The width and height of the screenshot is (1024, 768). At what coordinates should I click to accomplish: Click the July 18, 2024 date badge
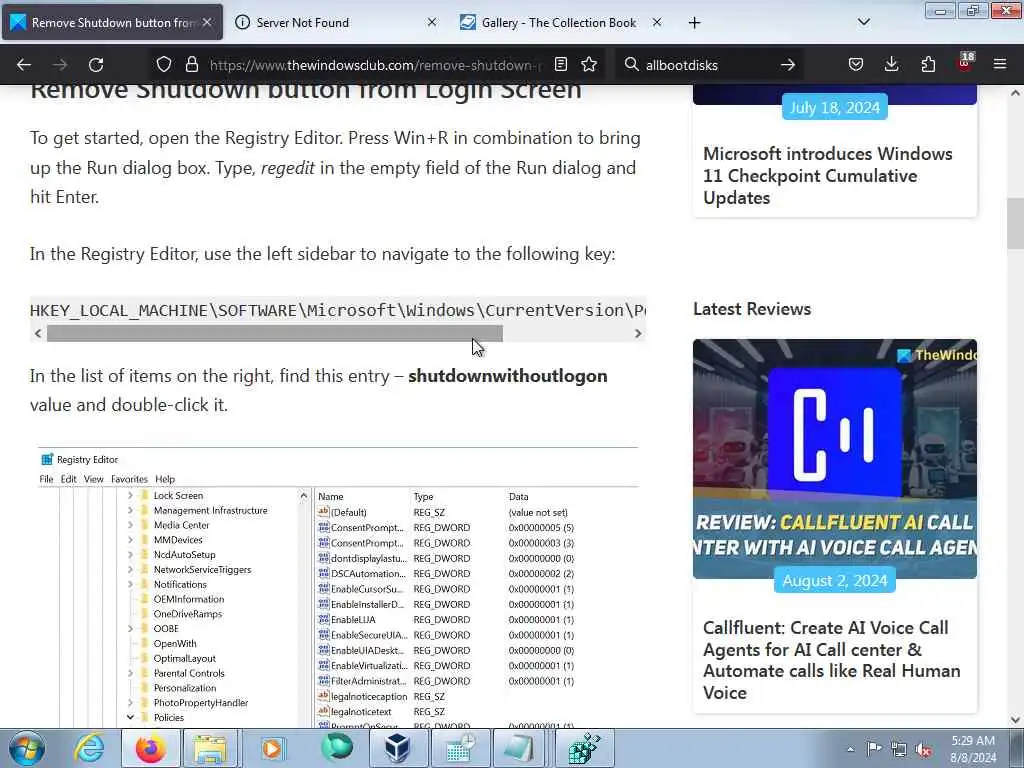pos(835,108)
